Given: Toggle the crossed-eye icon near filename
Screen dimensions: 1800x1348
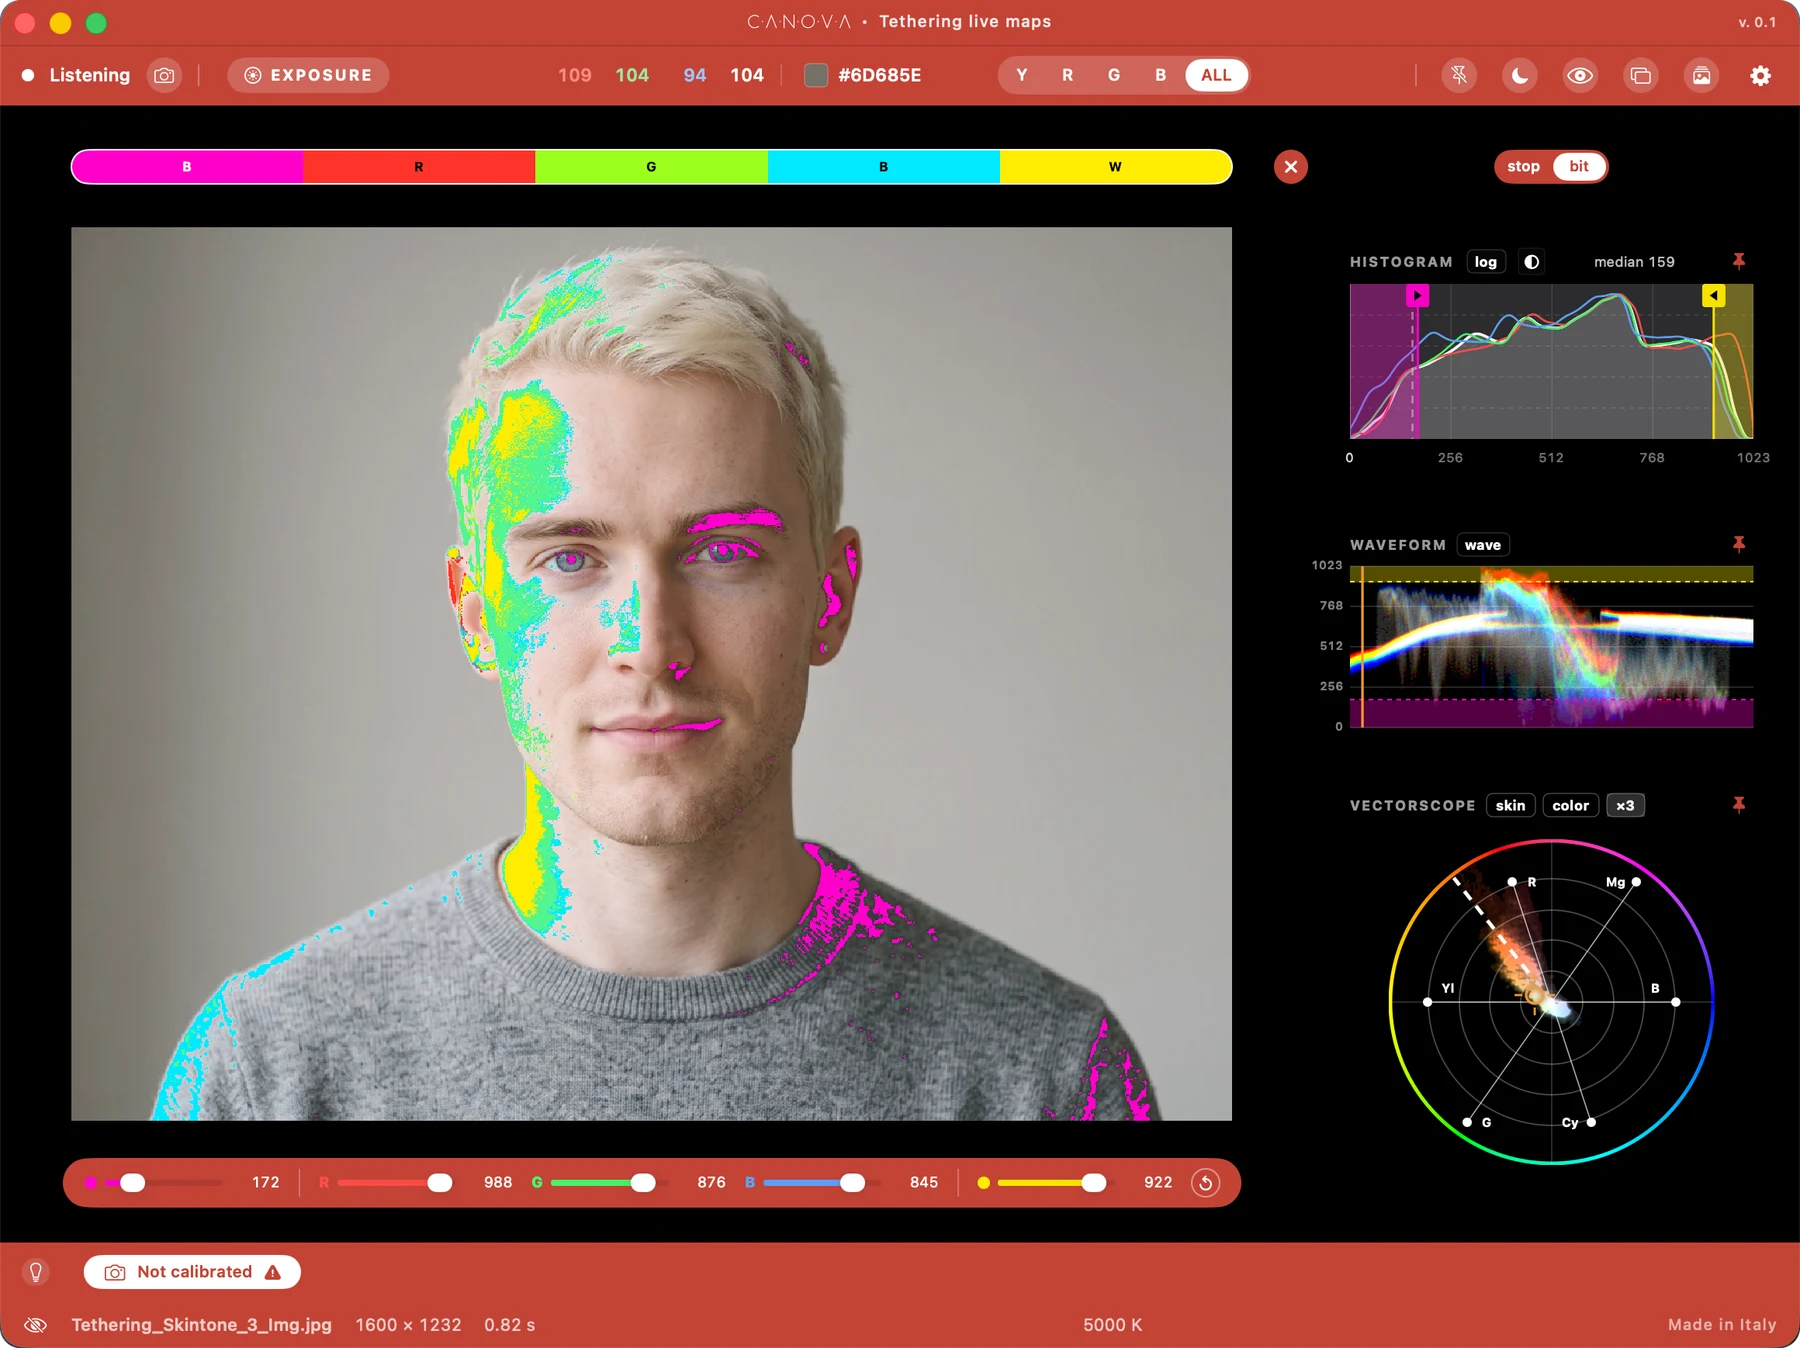Looking at the screenshot, I should click(x=36, y=1325).
